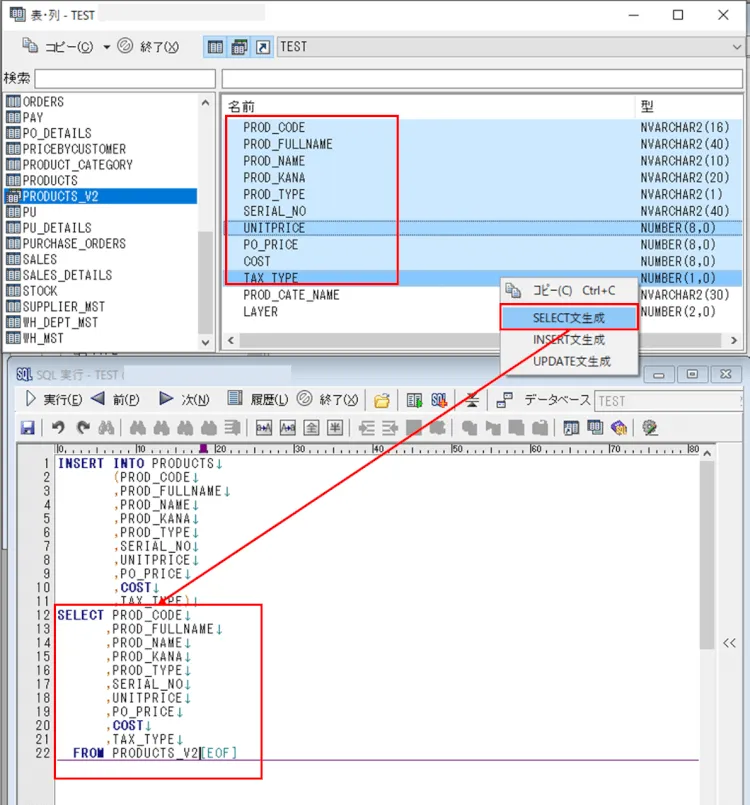The width and height of the screenshot is (750, 805).
Task: Click the stay-on-top pin icon in the SQL toolbar
Action: pos(472,400)
